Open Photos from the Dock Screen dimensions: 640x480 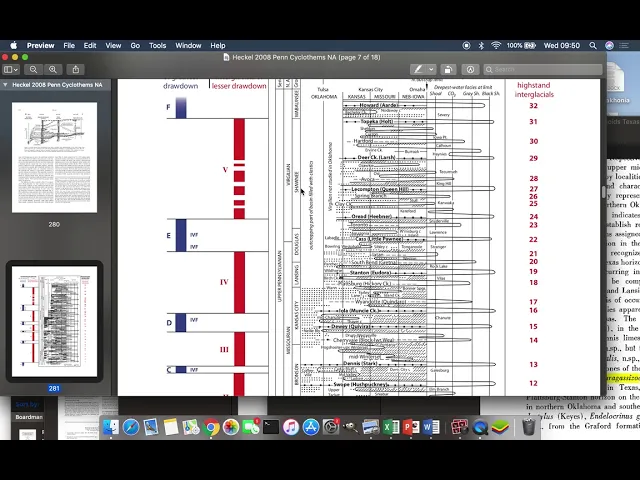(x=231, y=427)
